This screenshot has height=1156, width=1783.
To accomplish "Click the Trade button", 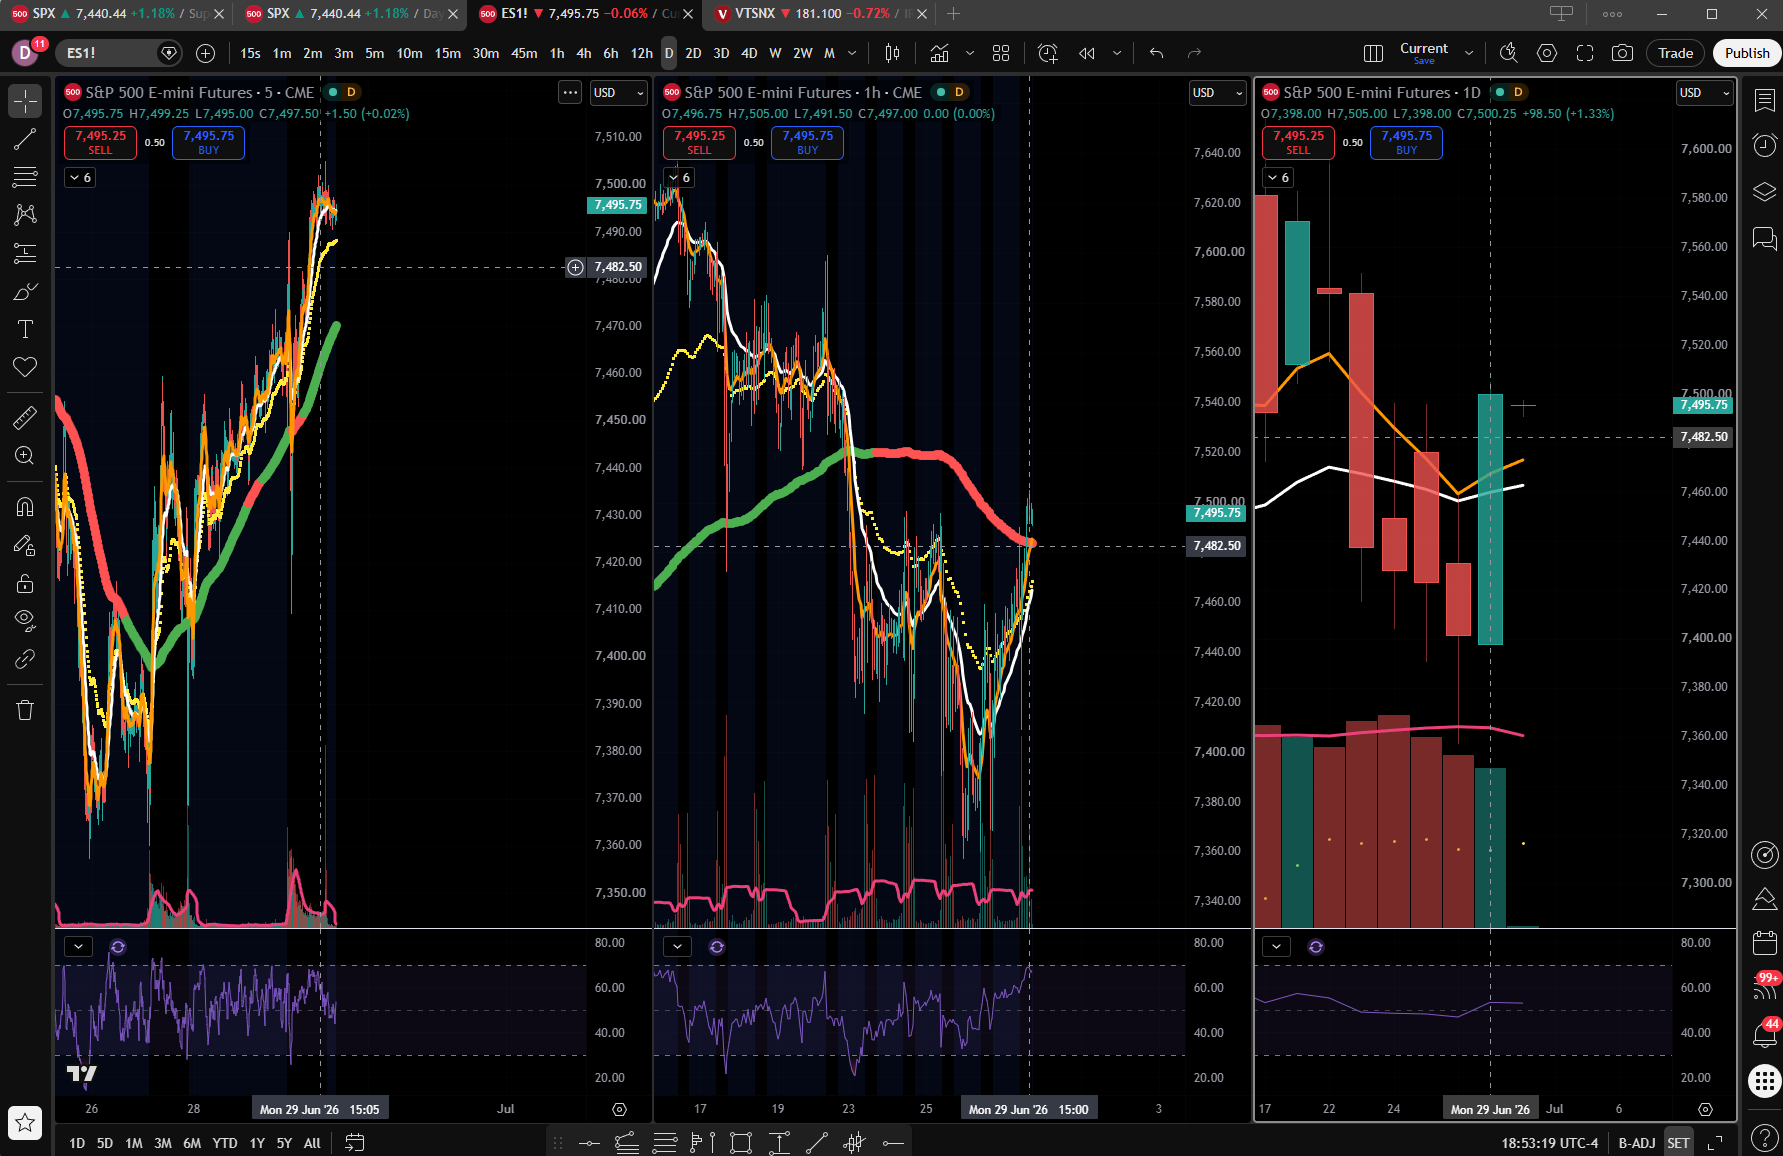I will [x=1675, y=53].
